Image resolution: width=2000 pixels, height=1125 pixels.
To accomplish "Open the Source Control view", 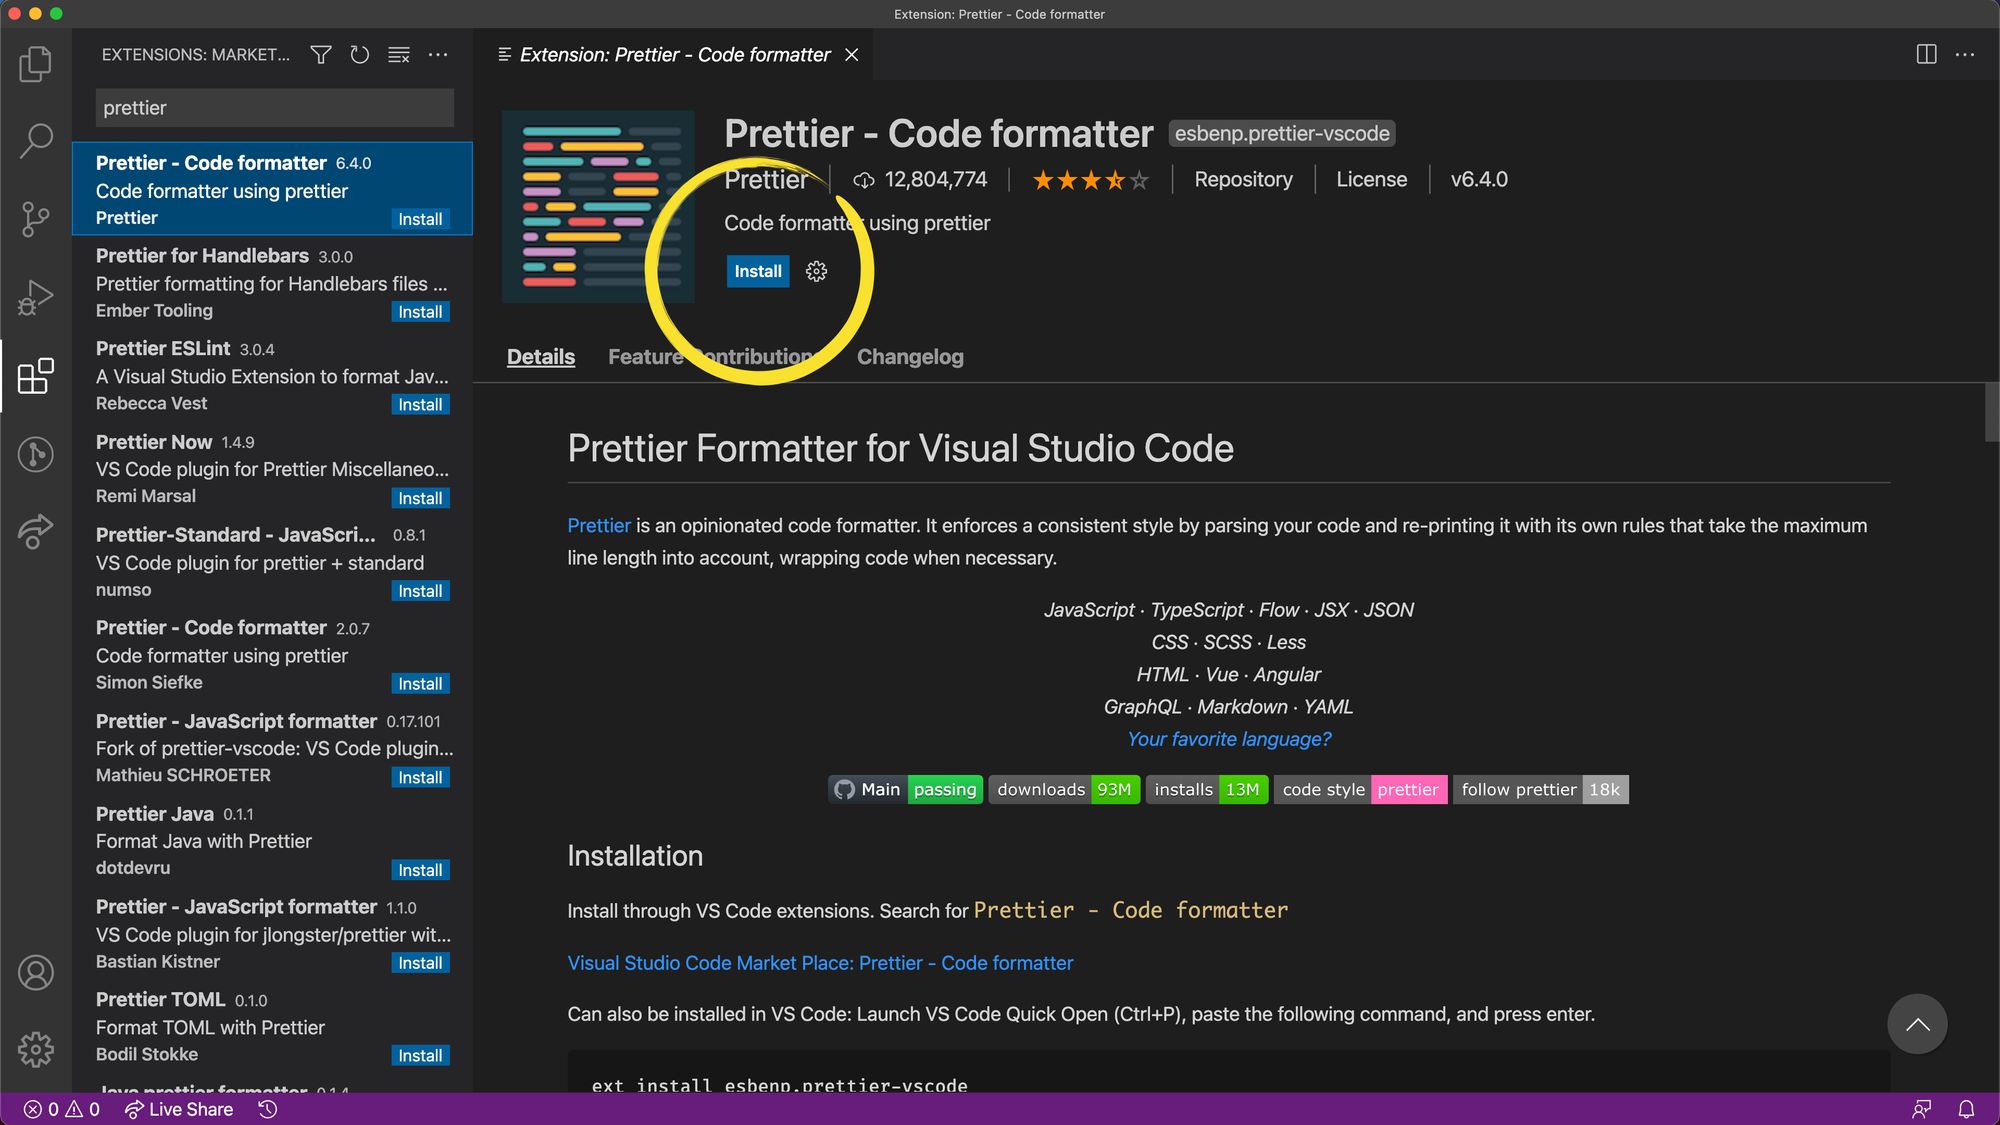I will tap(36, 219).
